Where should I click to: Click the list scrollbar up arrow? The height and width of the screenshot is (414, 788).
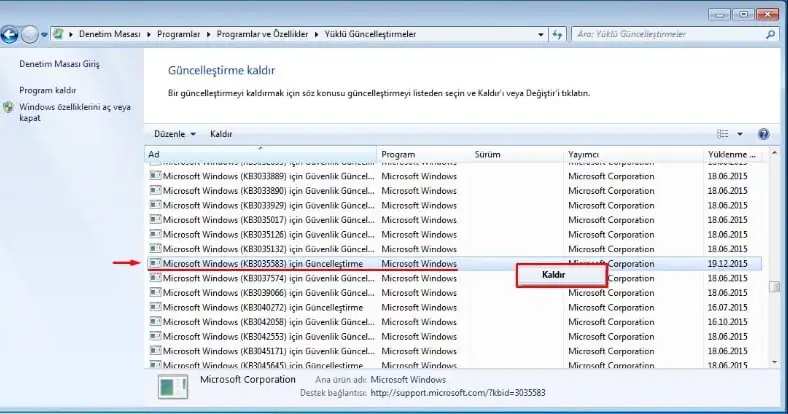774,152
